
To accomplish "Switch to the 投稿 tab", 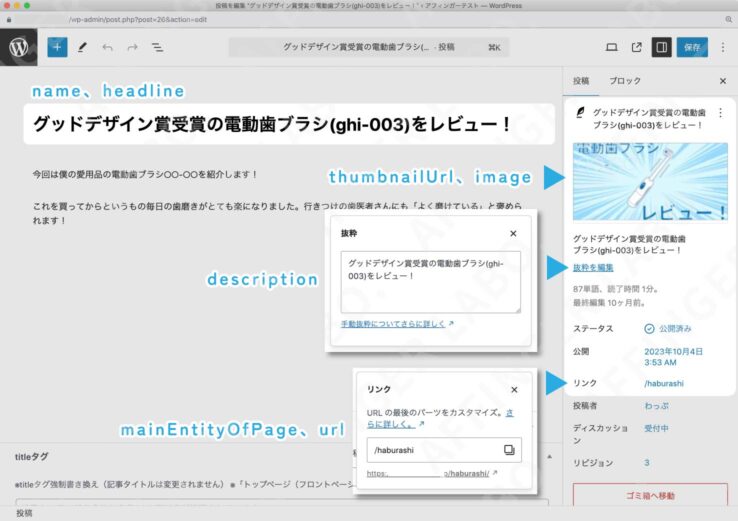I will (x=581, y=81).
